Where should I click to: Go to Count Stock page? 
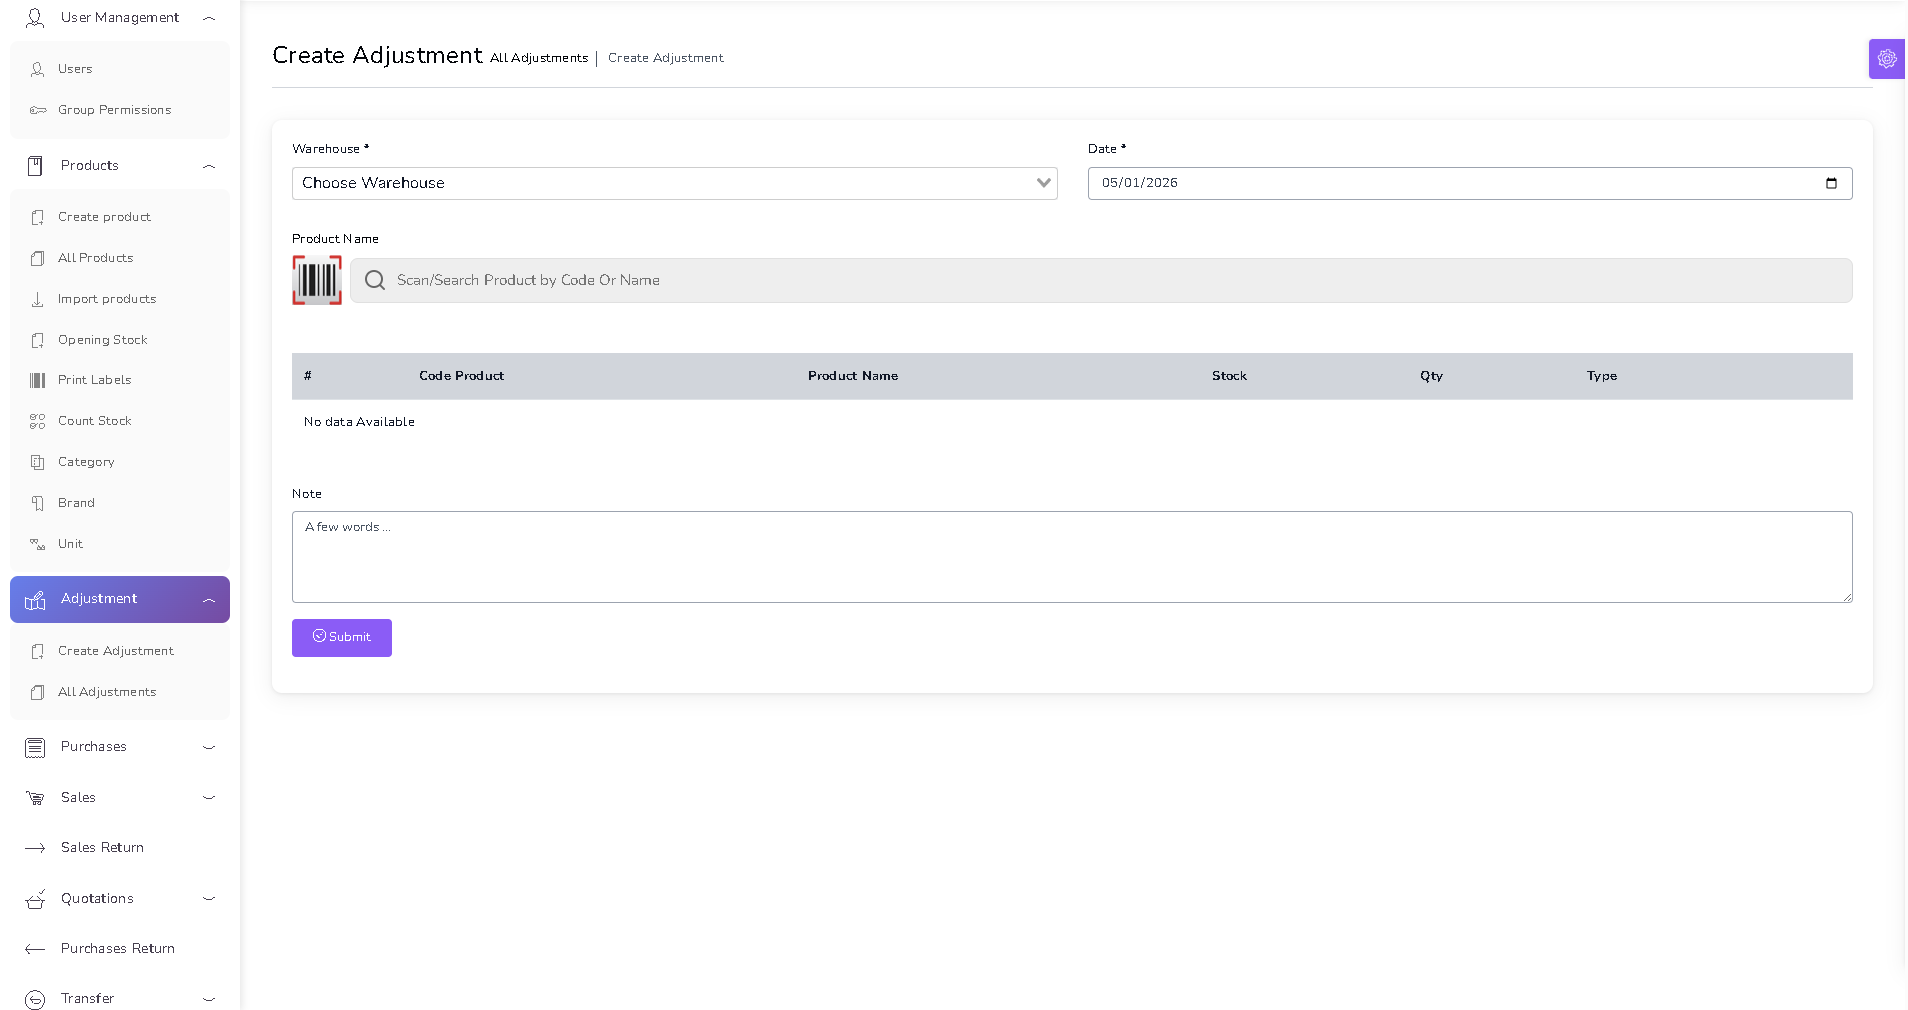coord(94,421)
